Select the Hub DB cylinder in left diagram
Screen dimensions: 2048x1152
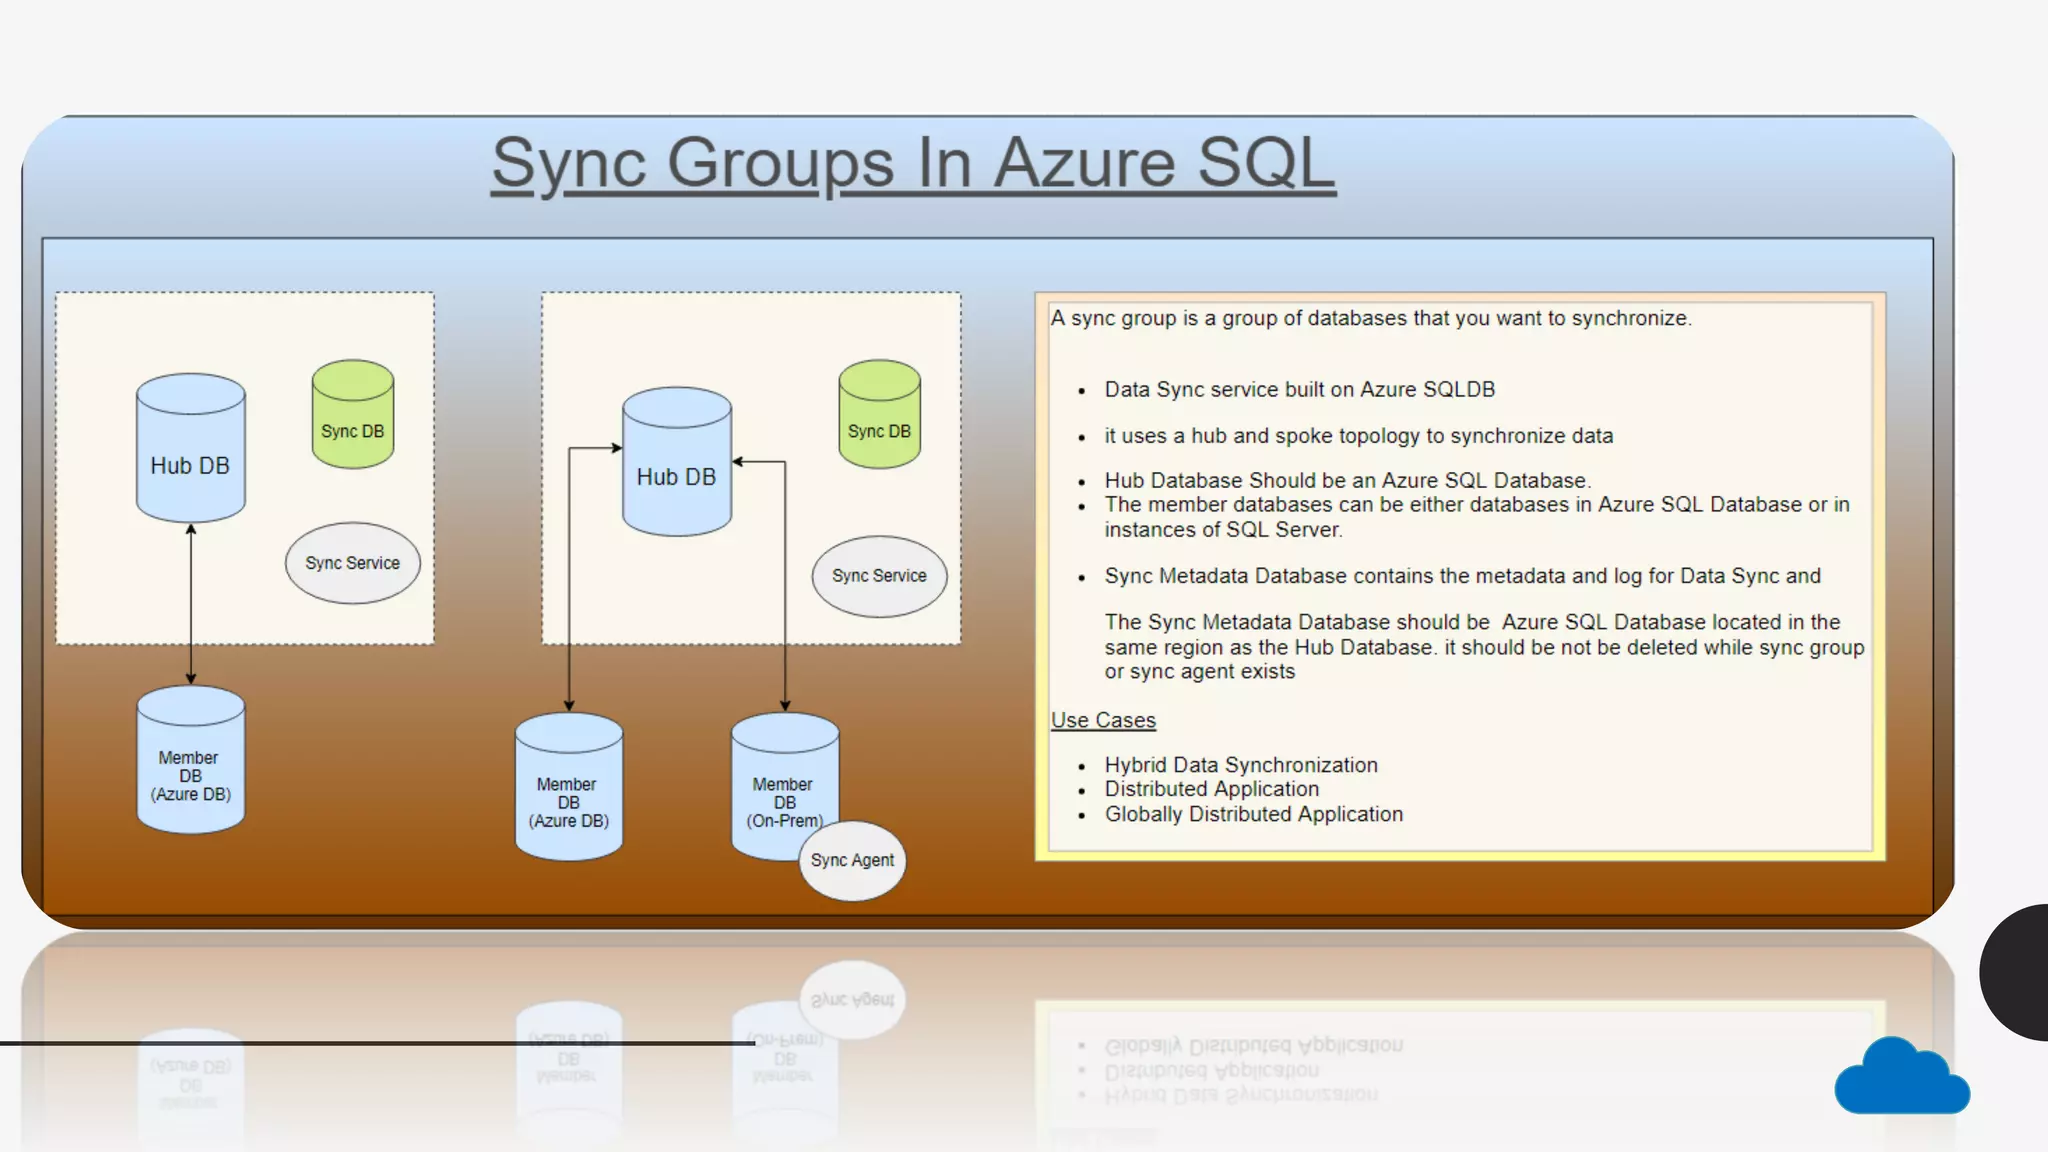191,448
